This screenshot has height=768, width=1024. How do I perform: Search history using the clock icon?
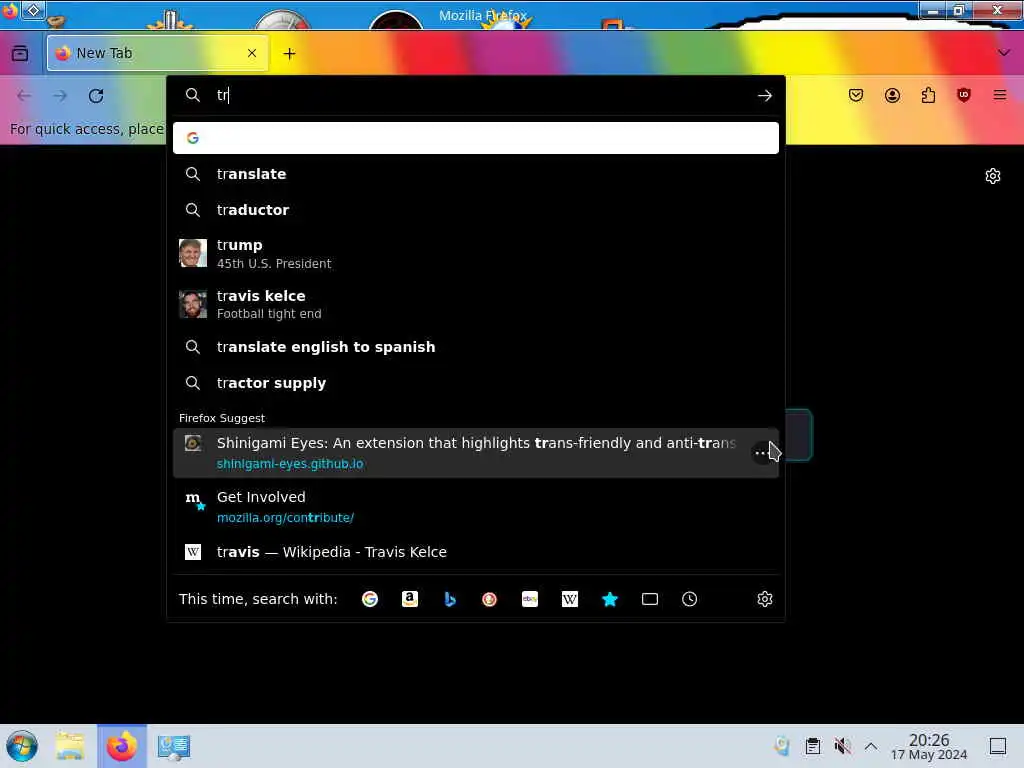click(690, 599)
